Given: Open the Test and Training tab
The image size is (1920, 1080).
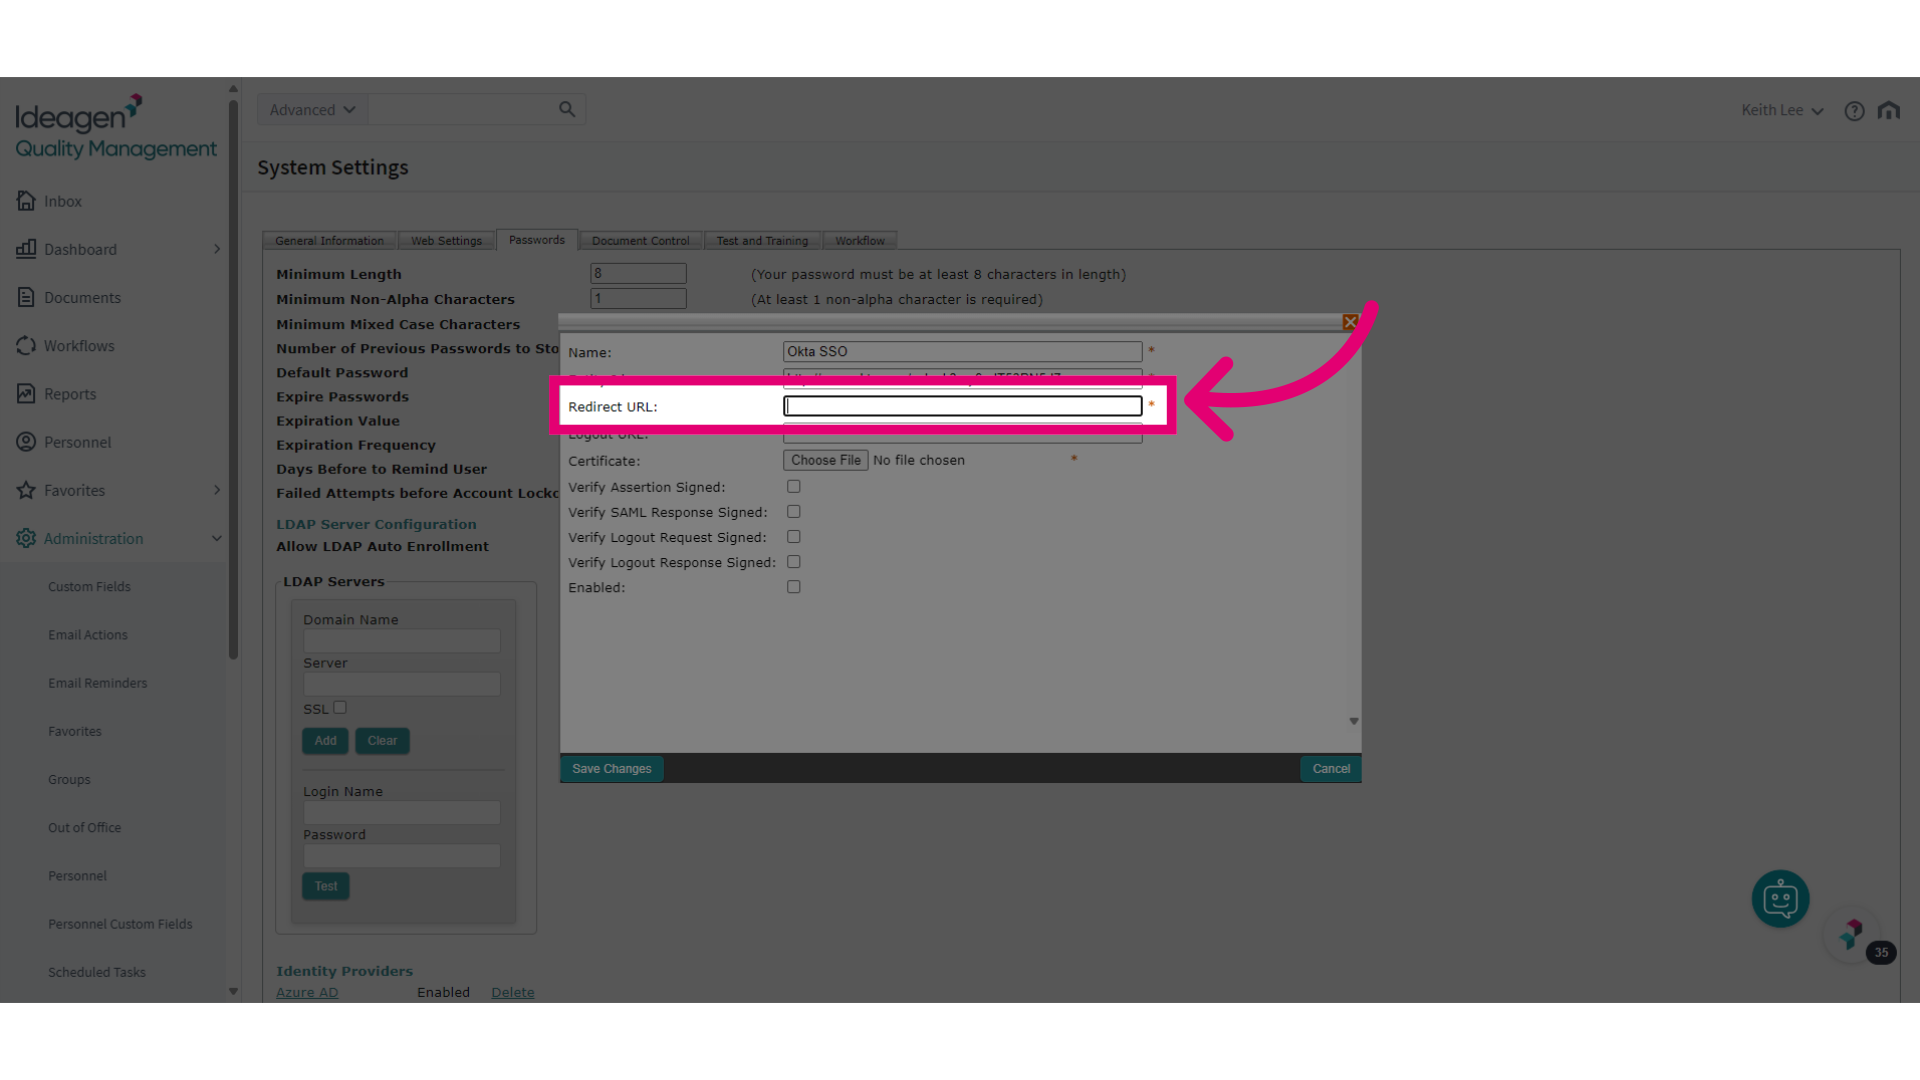Looking at the screenshot, I should click(762, 241).
